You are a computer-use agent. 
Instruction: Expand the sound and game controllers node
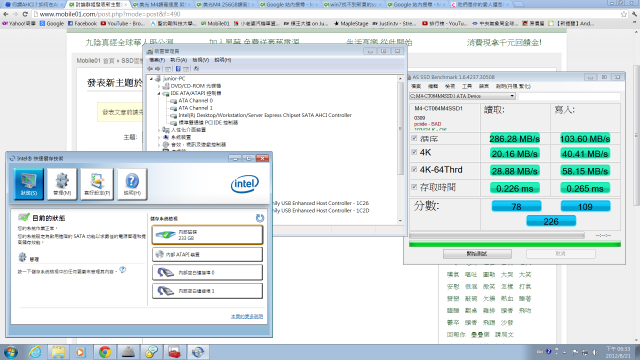pyautogui.click(x=159, y=144)
